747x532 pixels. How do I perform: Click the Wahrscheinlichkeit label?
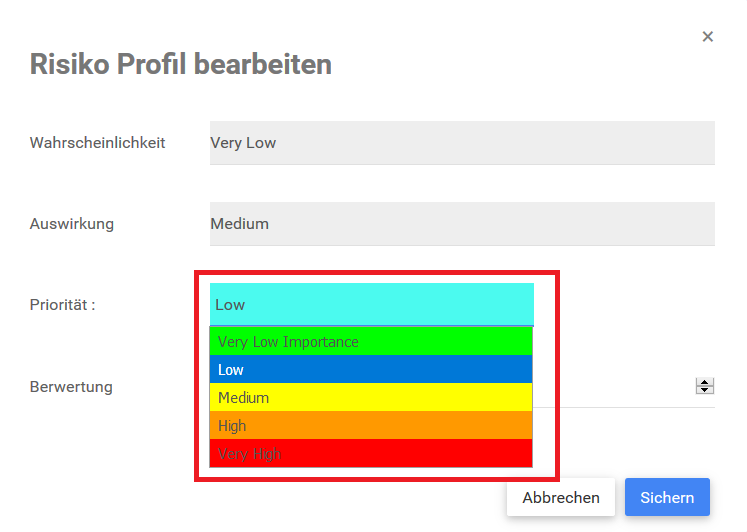[x=98, y=143]
